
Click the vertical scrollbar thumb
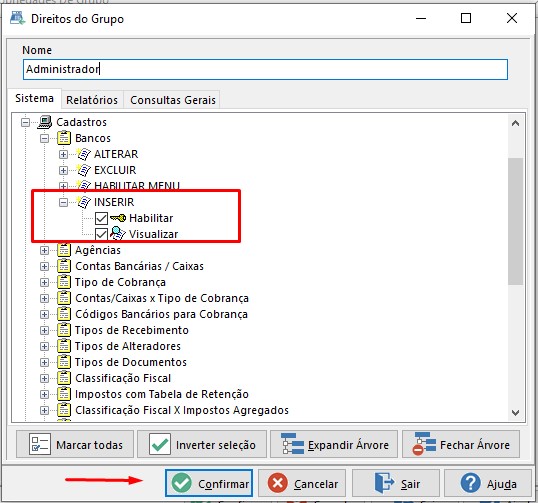pos(515,221)
